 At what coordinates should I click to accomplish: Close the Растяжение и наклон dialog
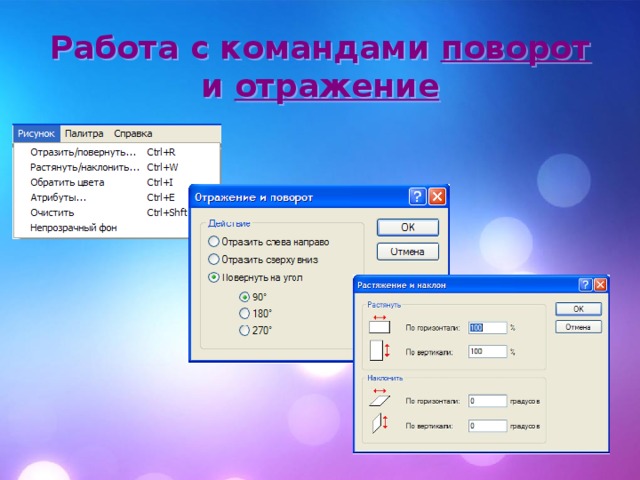coord(600,285)
